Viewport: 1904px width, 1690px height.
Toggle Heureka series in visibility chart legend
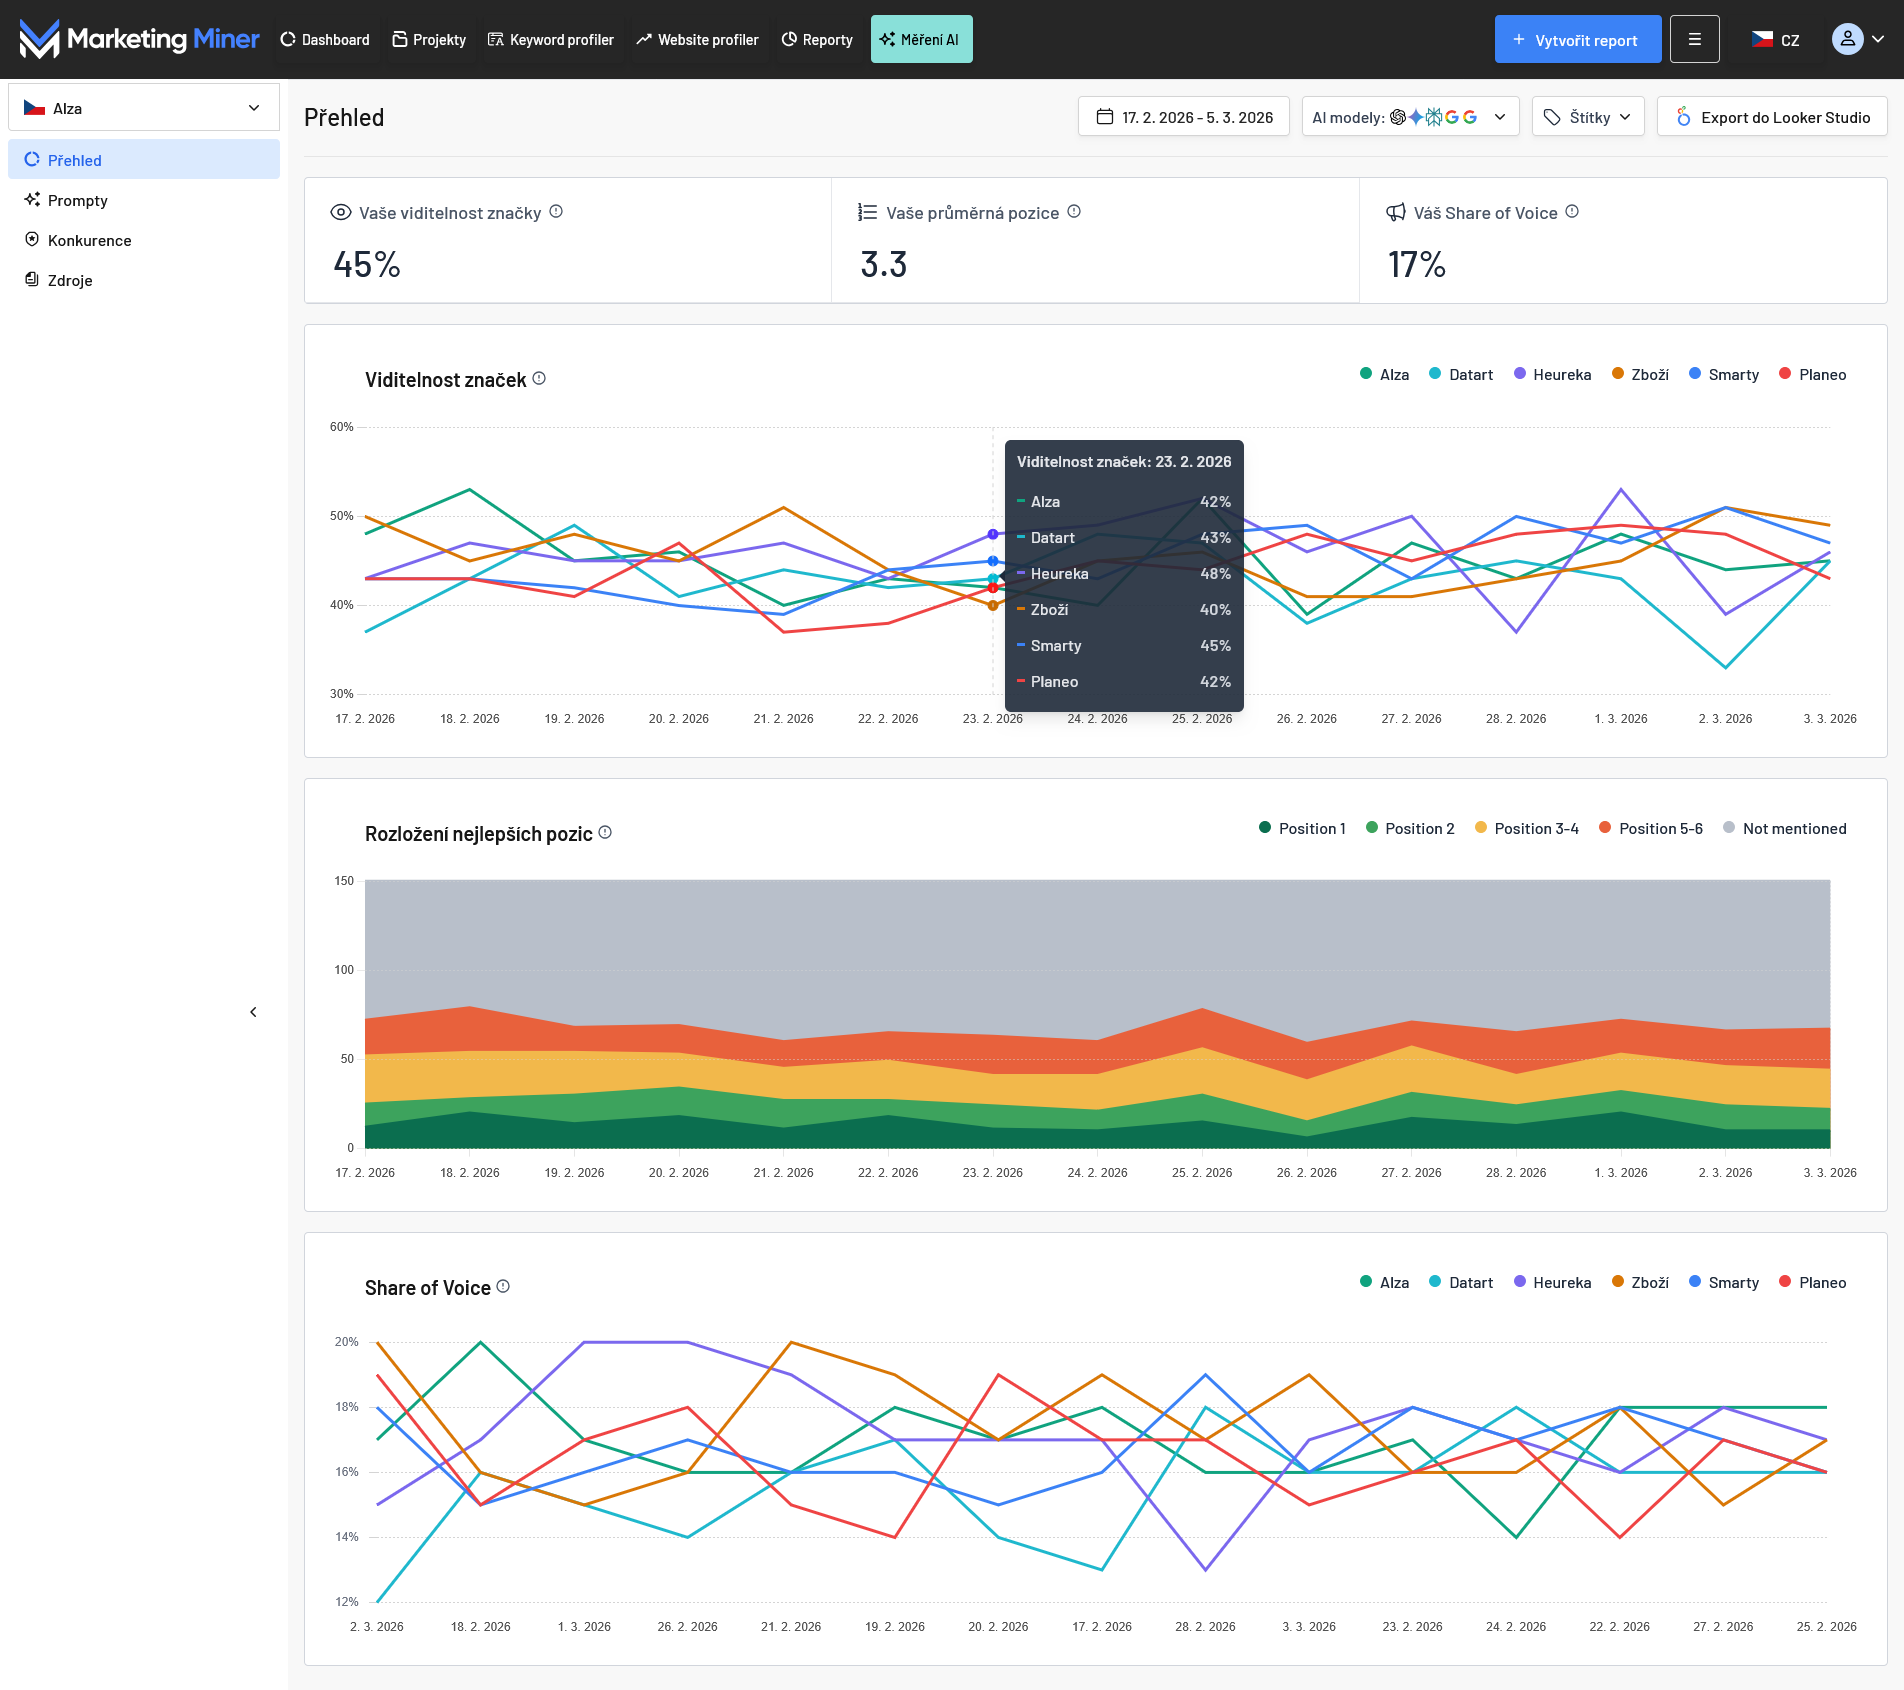pyautogui.click(x=1552, y=374)
